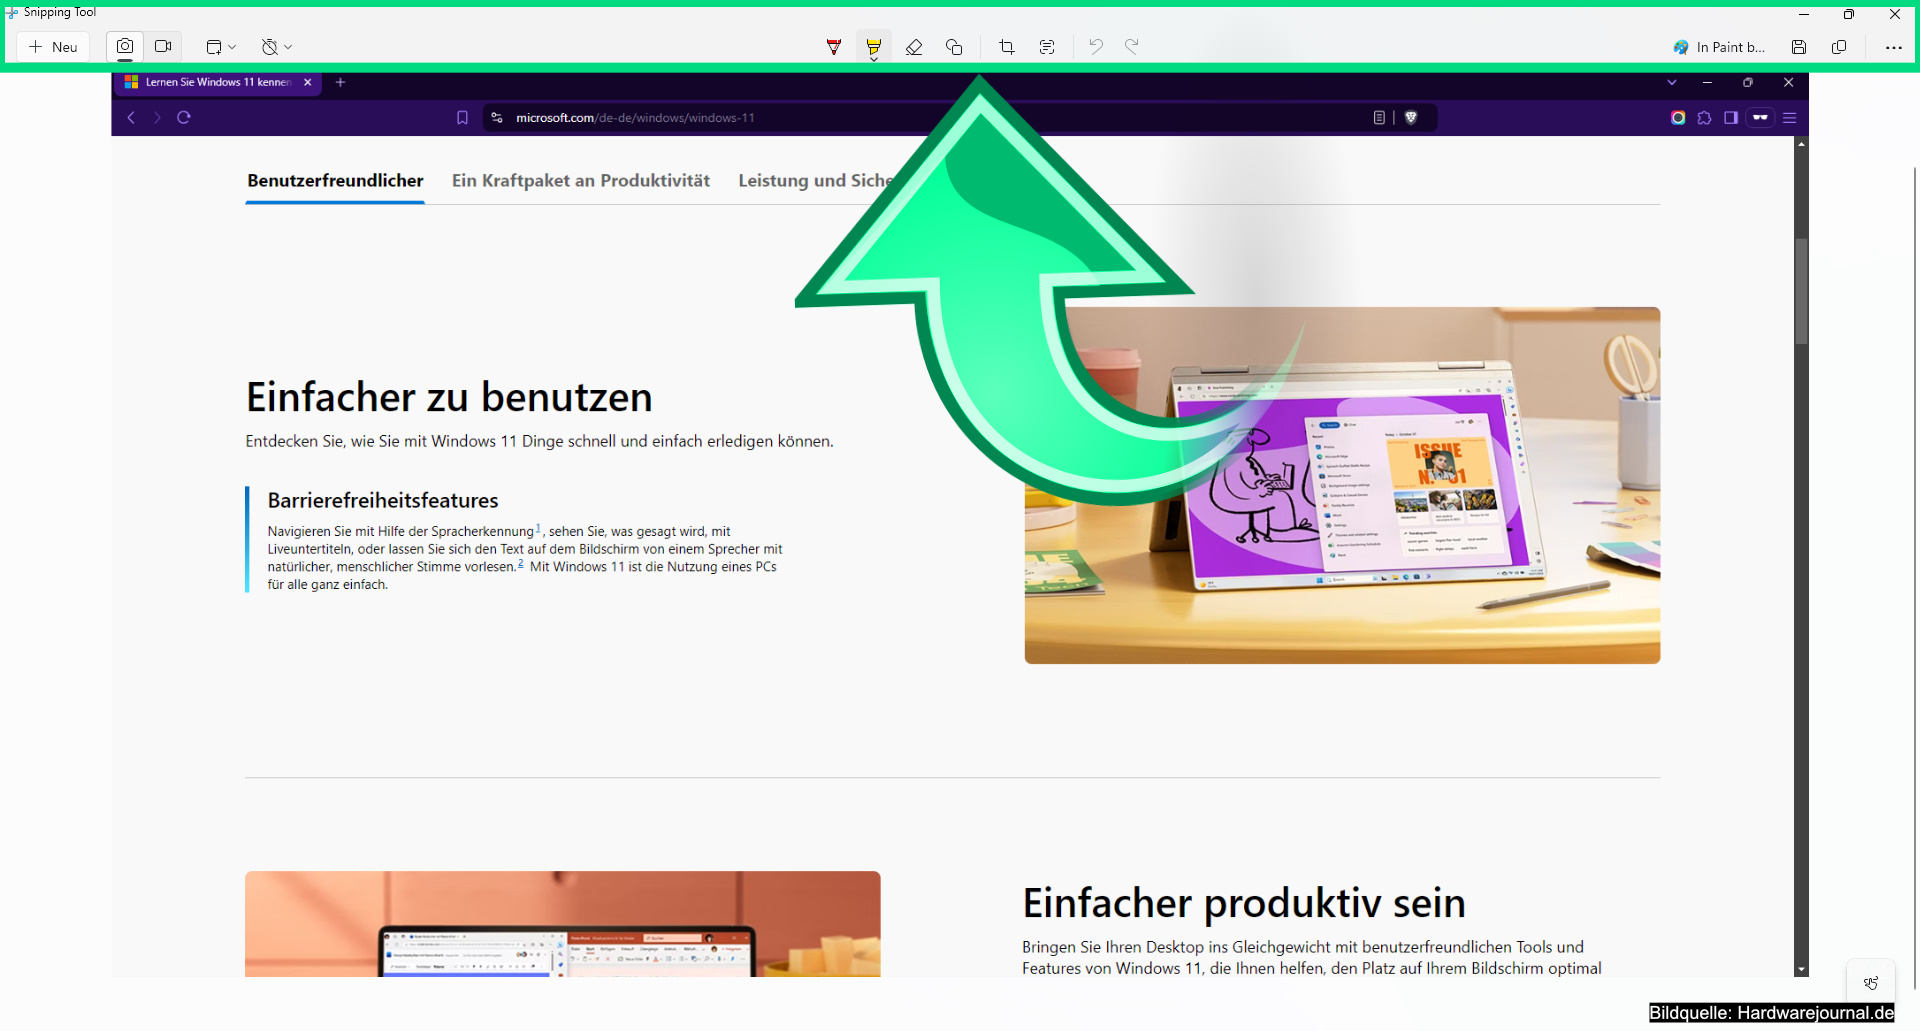Click the Neu button in Snipping Tool
This screenshot has width=1920, height=1031.
click(x=54, y=47)
